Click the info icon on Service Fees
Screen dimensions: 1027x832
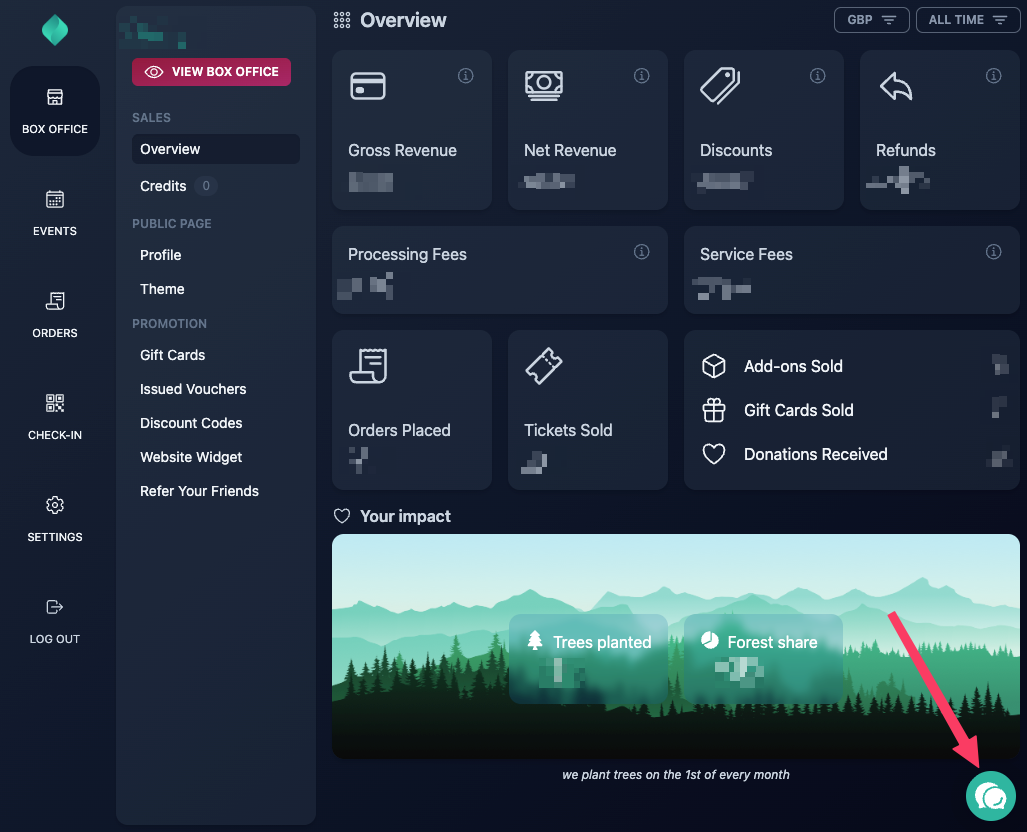[994, 252]
